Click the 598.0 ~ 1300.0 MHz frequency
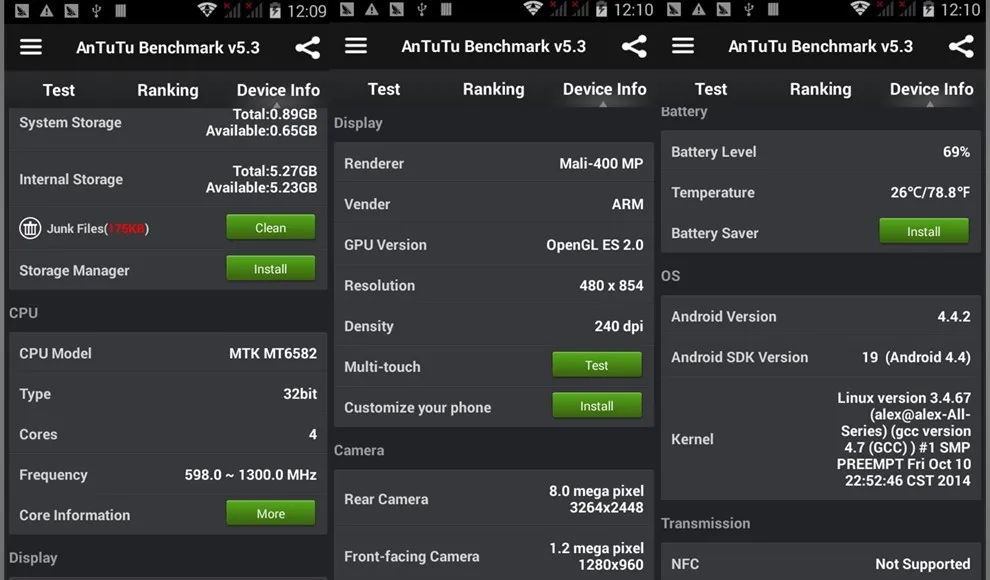Viewport: 990px width, 580px height. [x=251, y=475]
